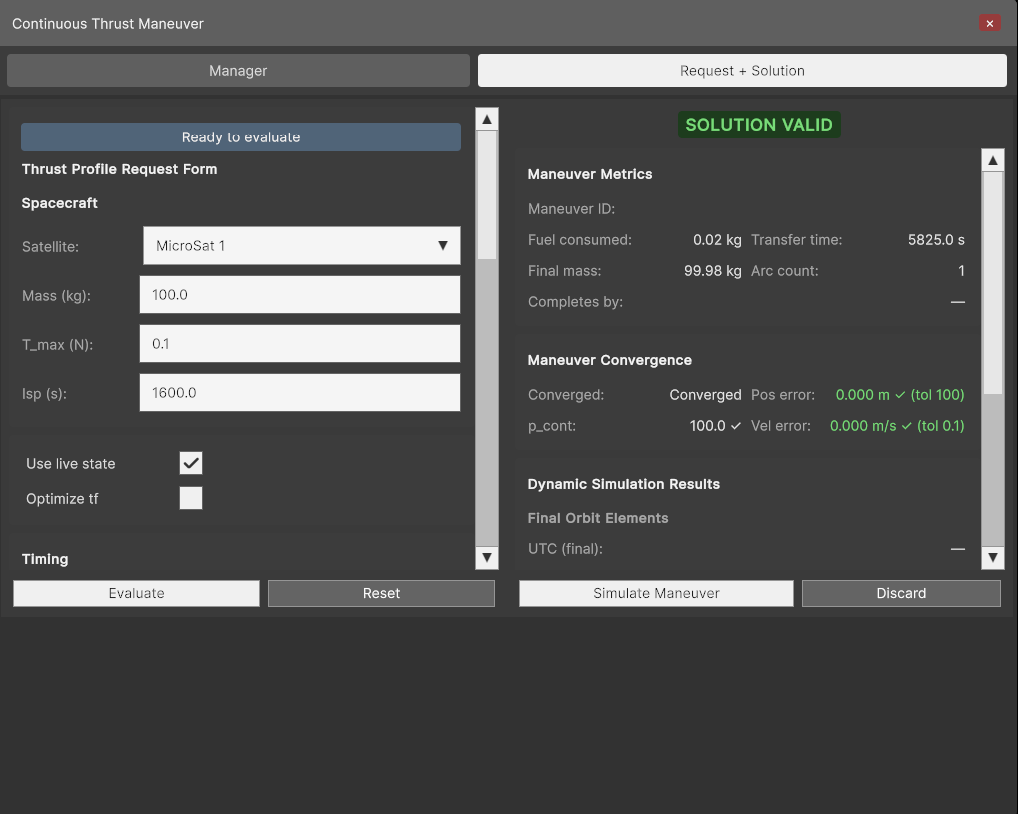Screen dimensions: 1018x814
Task: Click the Evaluate button
Action: pyautogui.click(x=136, y=593)
